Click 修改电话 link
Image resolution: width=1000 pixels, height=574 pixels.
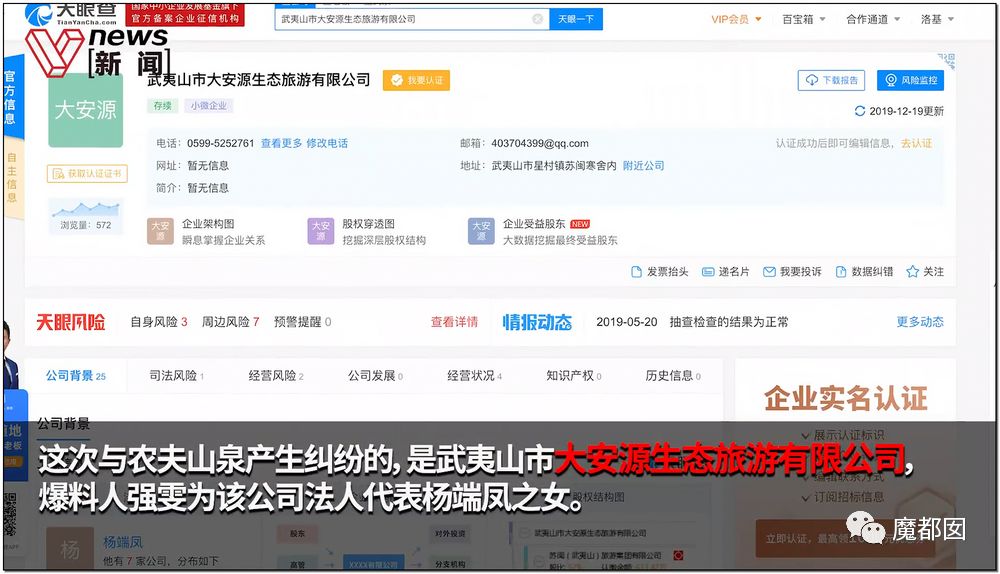(x=327, y=143)
